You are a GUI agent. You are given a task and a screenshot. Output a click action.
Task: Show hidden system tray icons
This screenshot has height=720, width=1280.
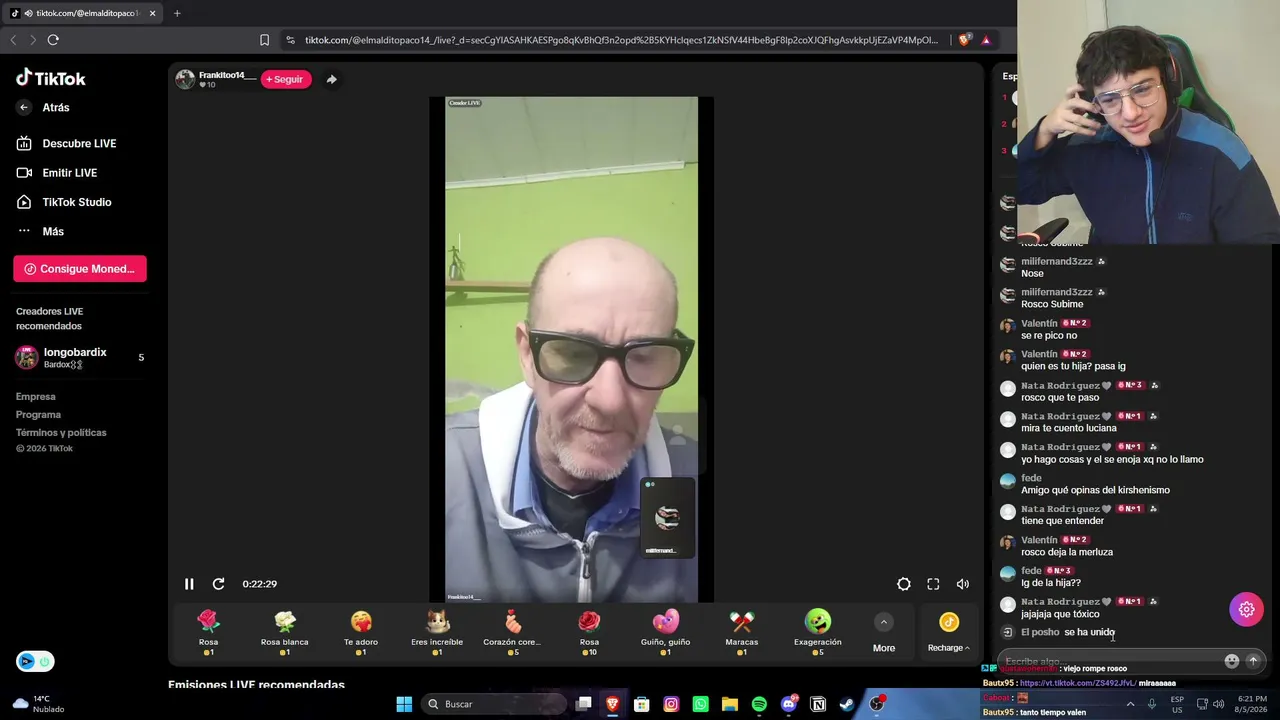coord(1130,704)
